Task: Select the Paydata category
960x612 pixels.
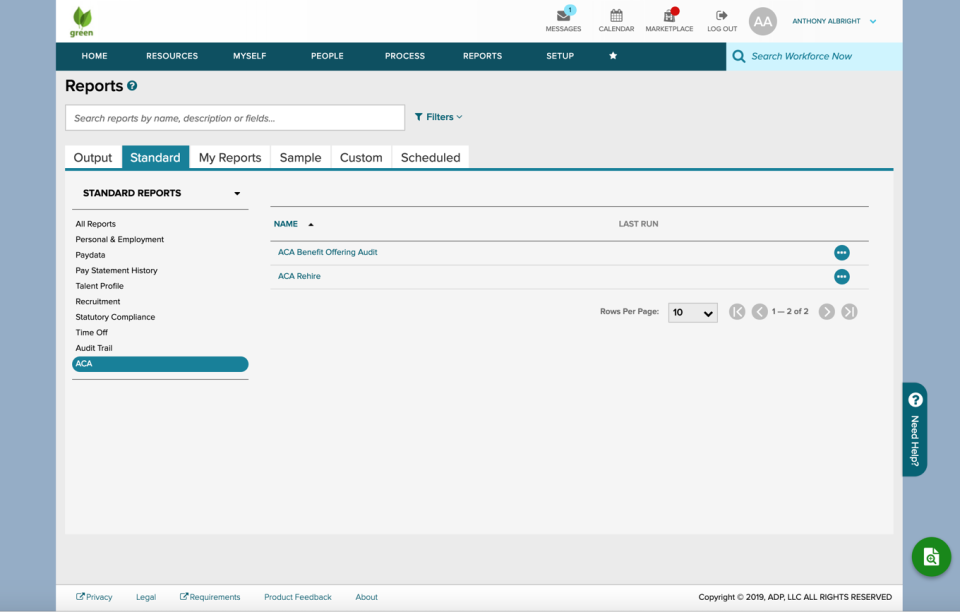Action: (x=90, y=255)
